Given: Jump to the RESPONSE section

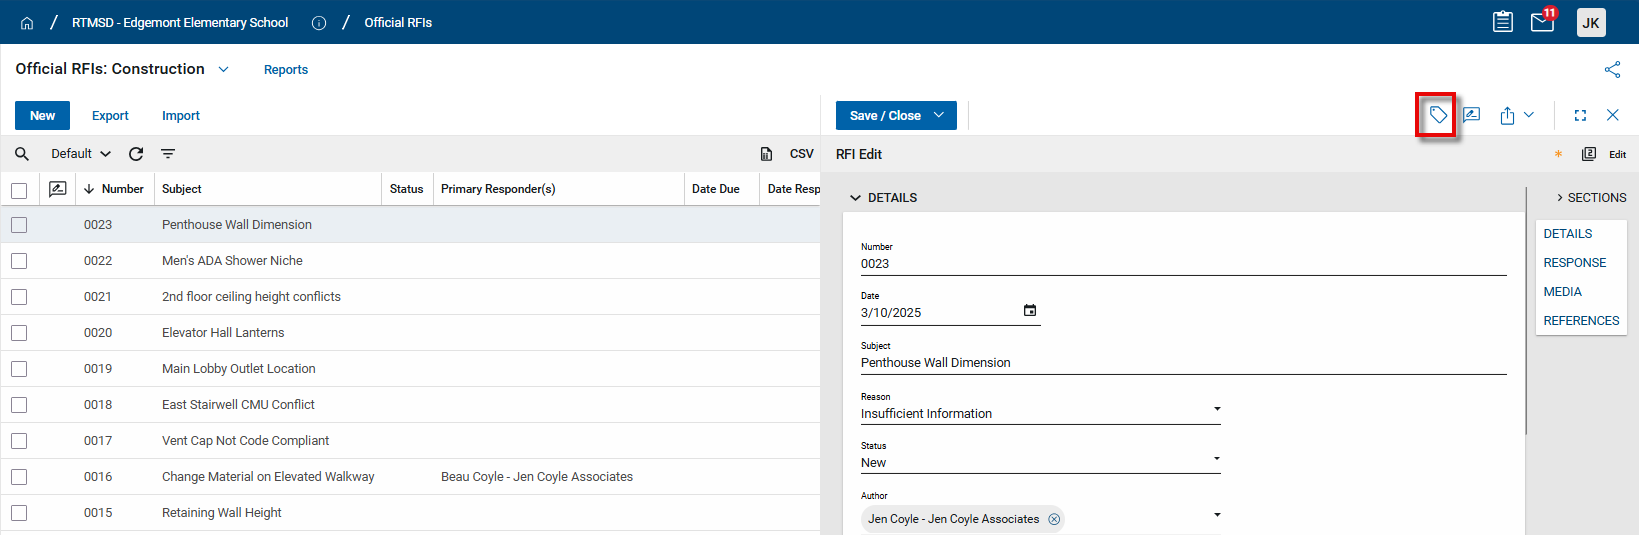Looking at the screenshot, I should [x=1574, y=263].
